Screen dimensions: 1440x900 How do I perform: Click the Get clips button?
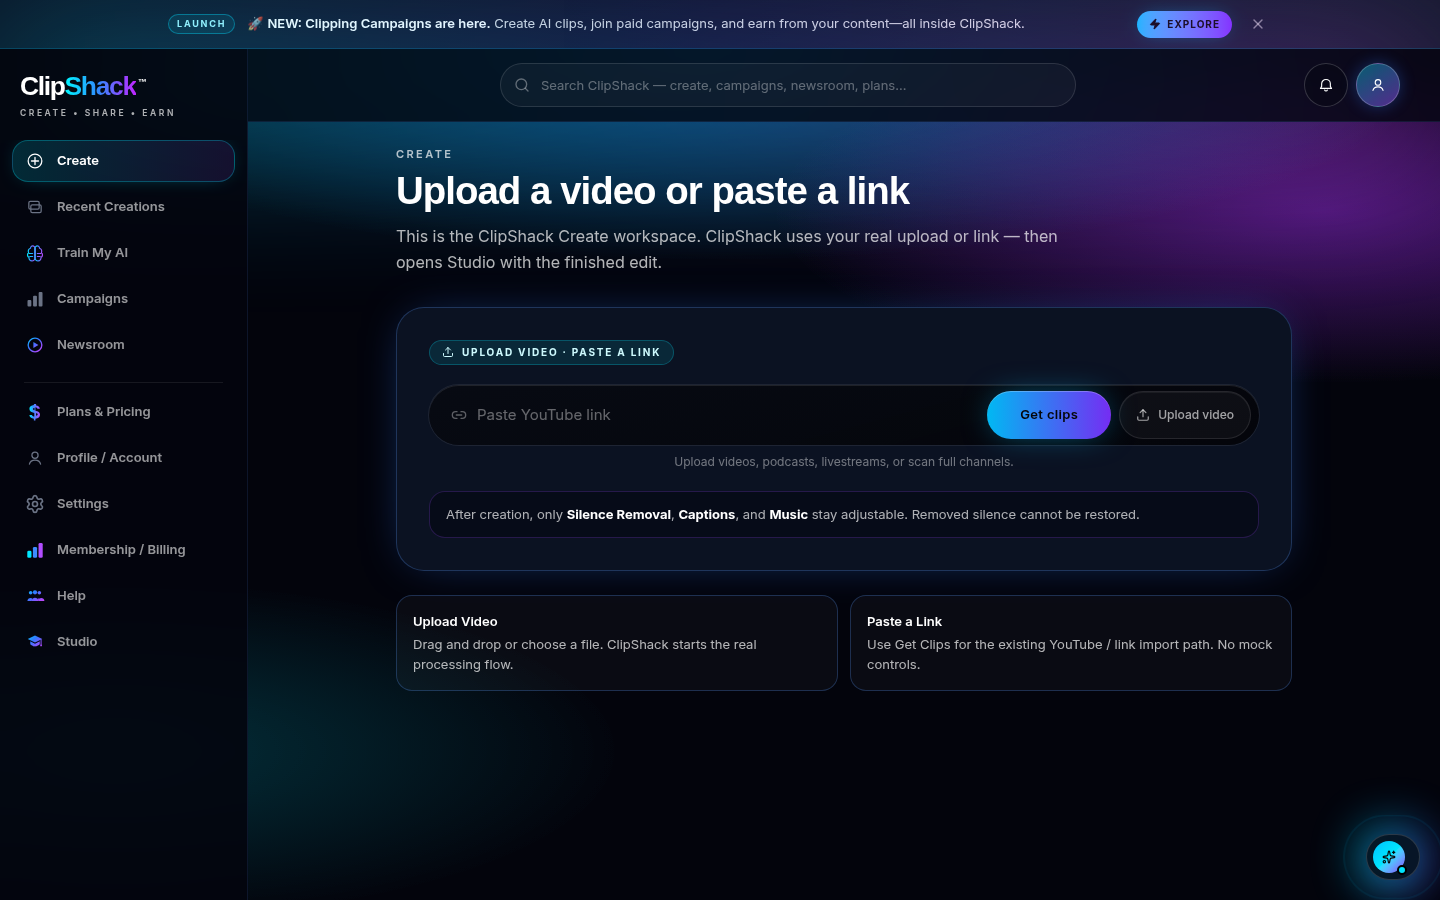pyautogui.click(x=1049, y=415)
